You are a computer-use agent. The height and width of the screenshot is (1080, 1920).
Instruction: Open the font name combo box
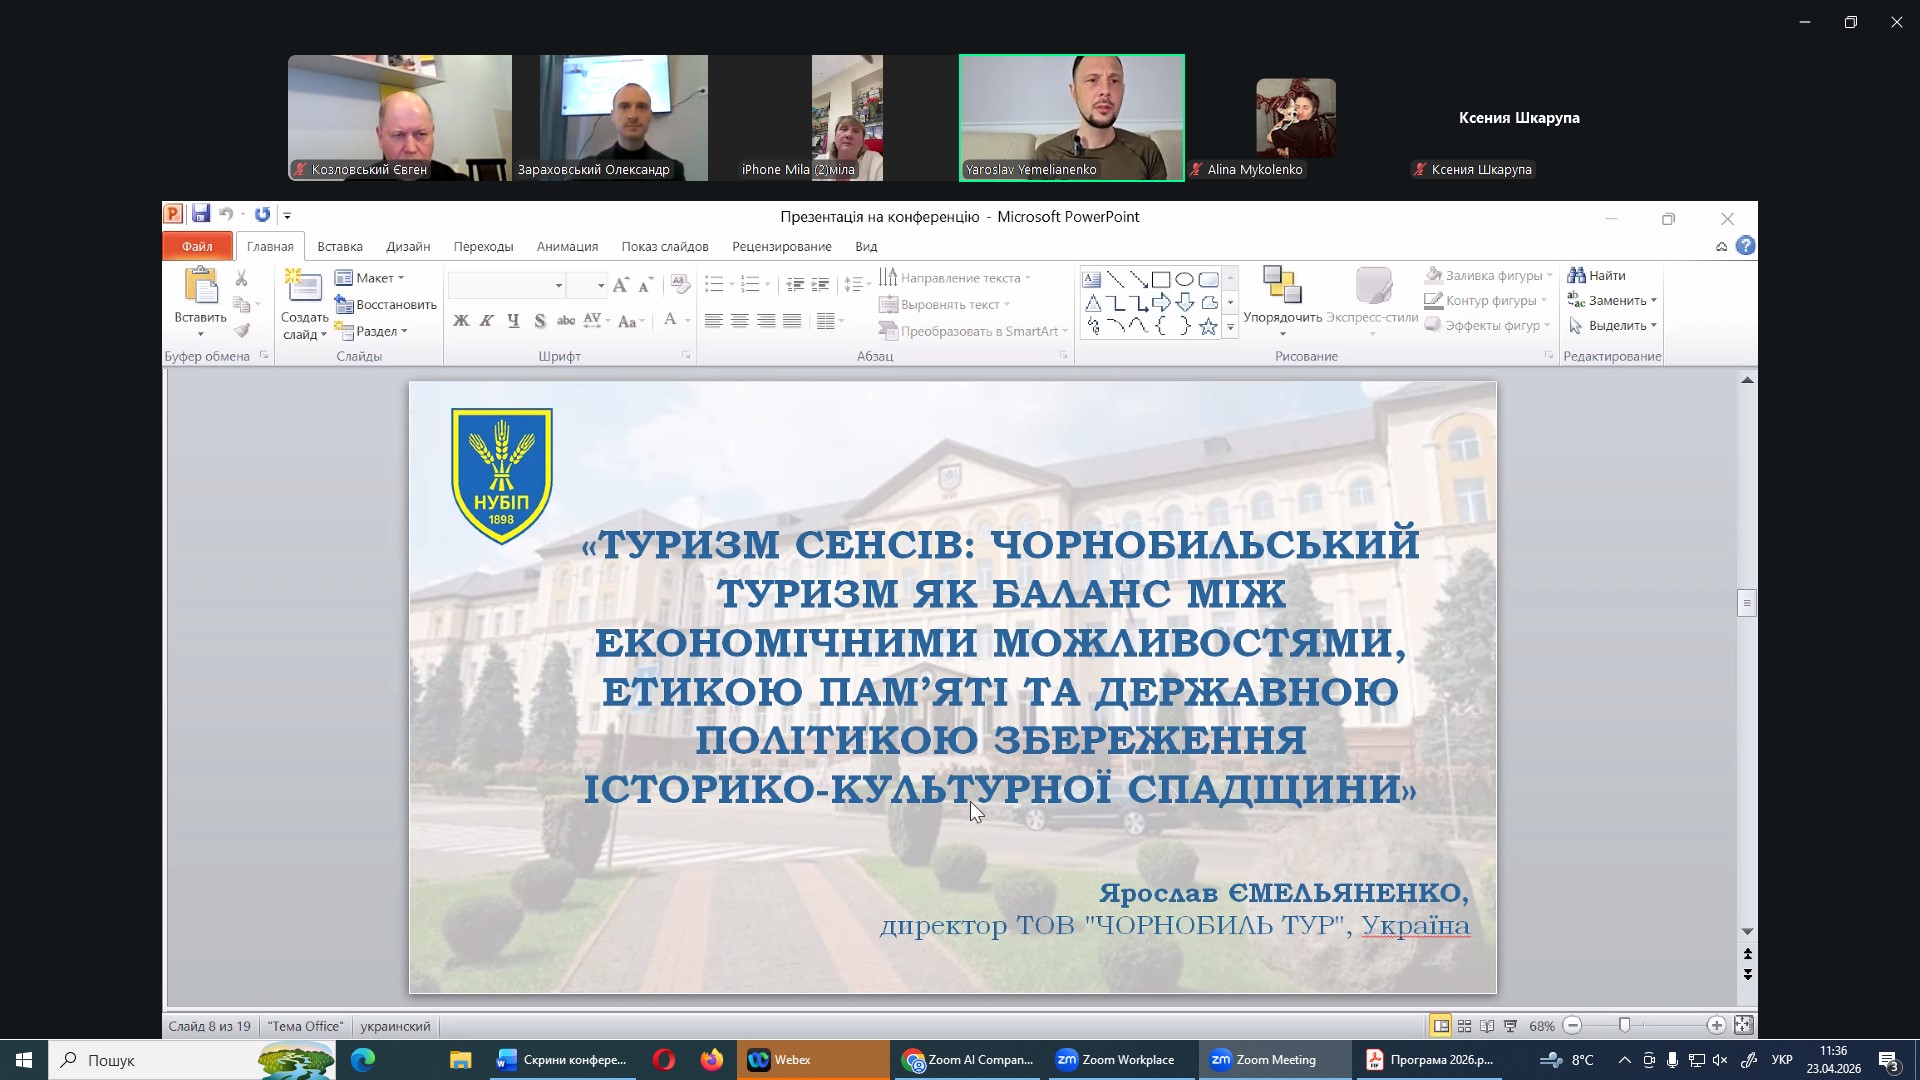pos(507,286)
